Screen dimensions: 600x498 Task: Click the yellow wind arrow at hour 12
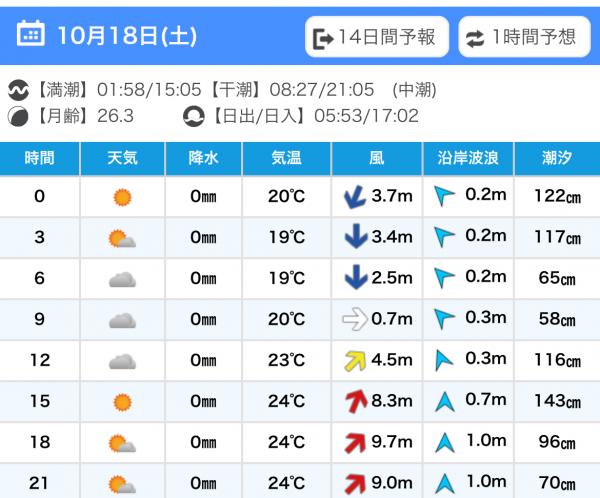coord(354,361)
